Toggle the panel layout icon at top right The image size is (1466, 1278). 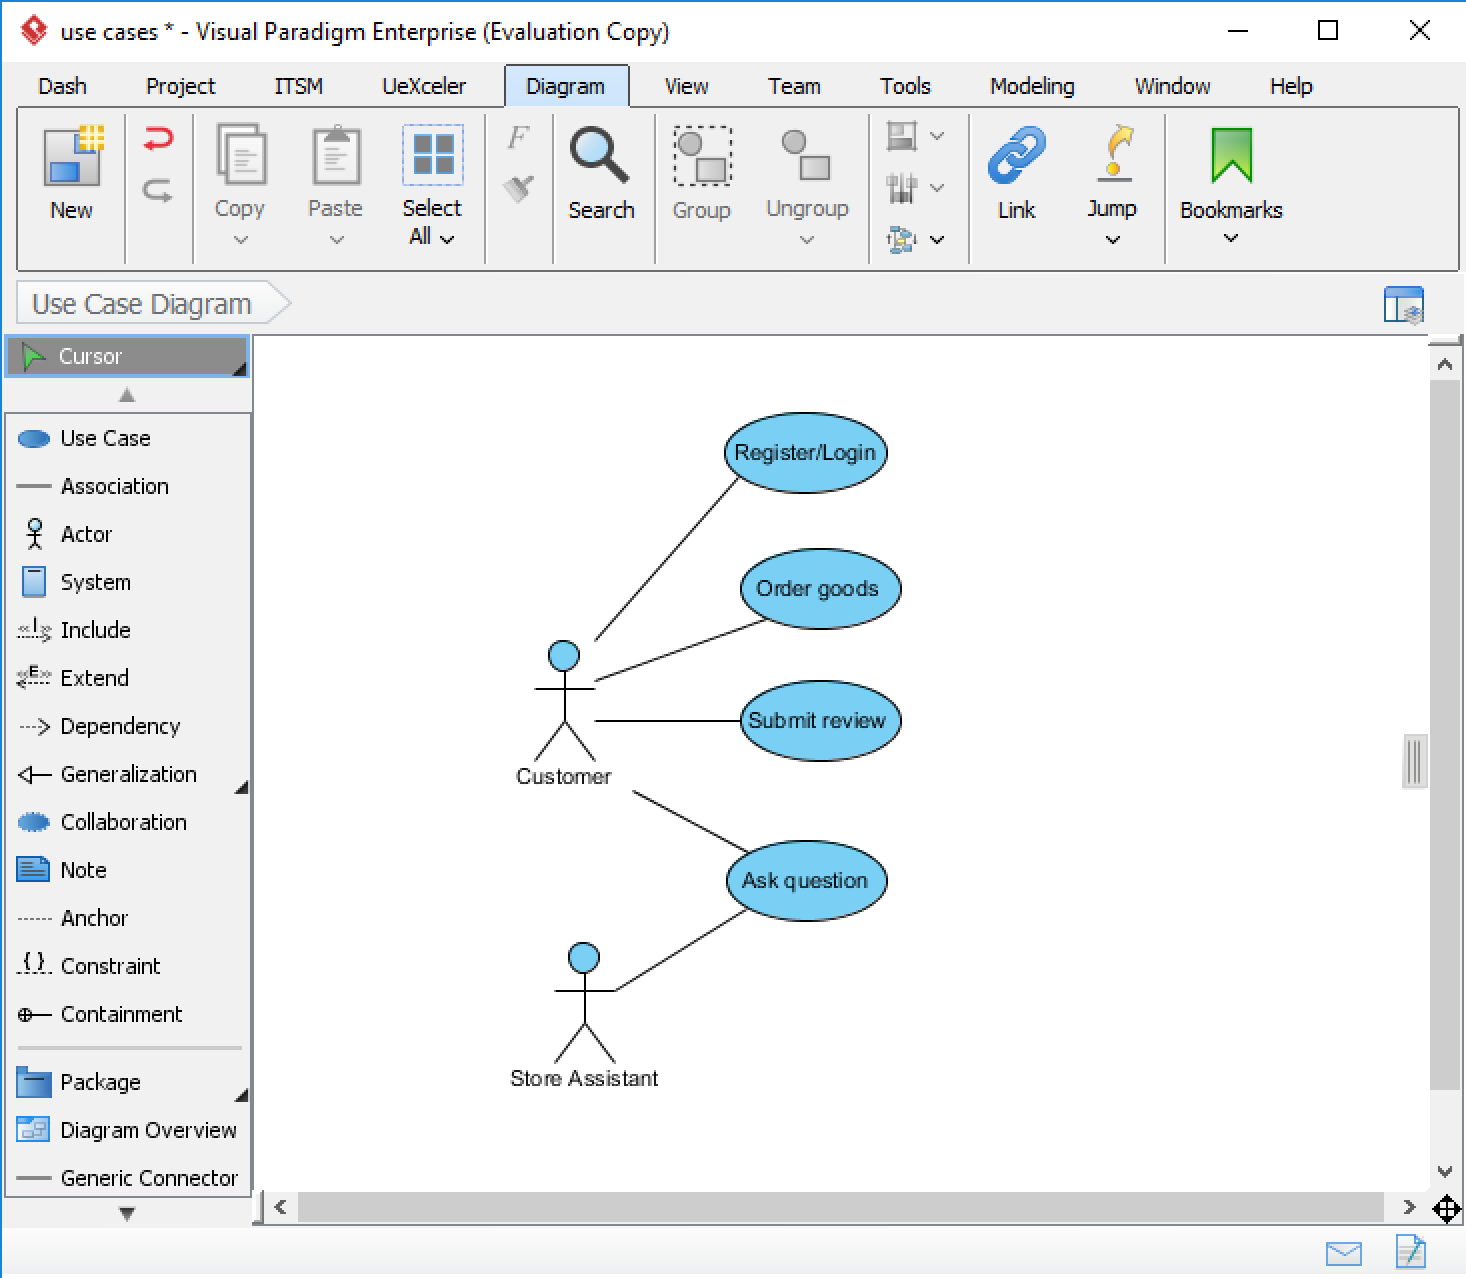(x=1403, y=305)
